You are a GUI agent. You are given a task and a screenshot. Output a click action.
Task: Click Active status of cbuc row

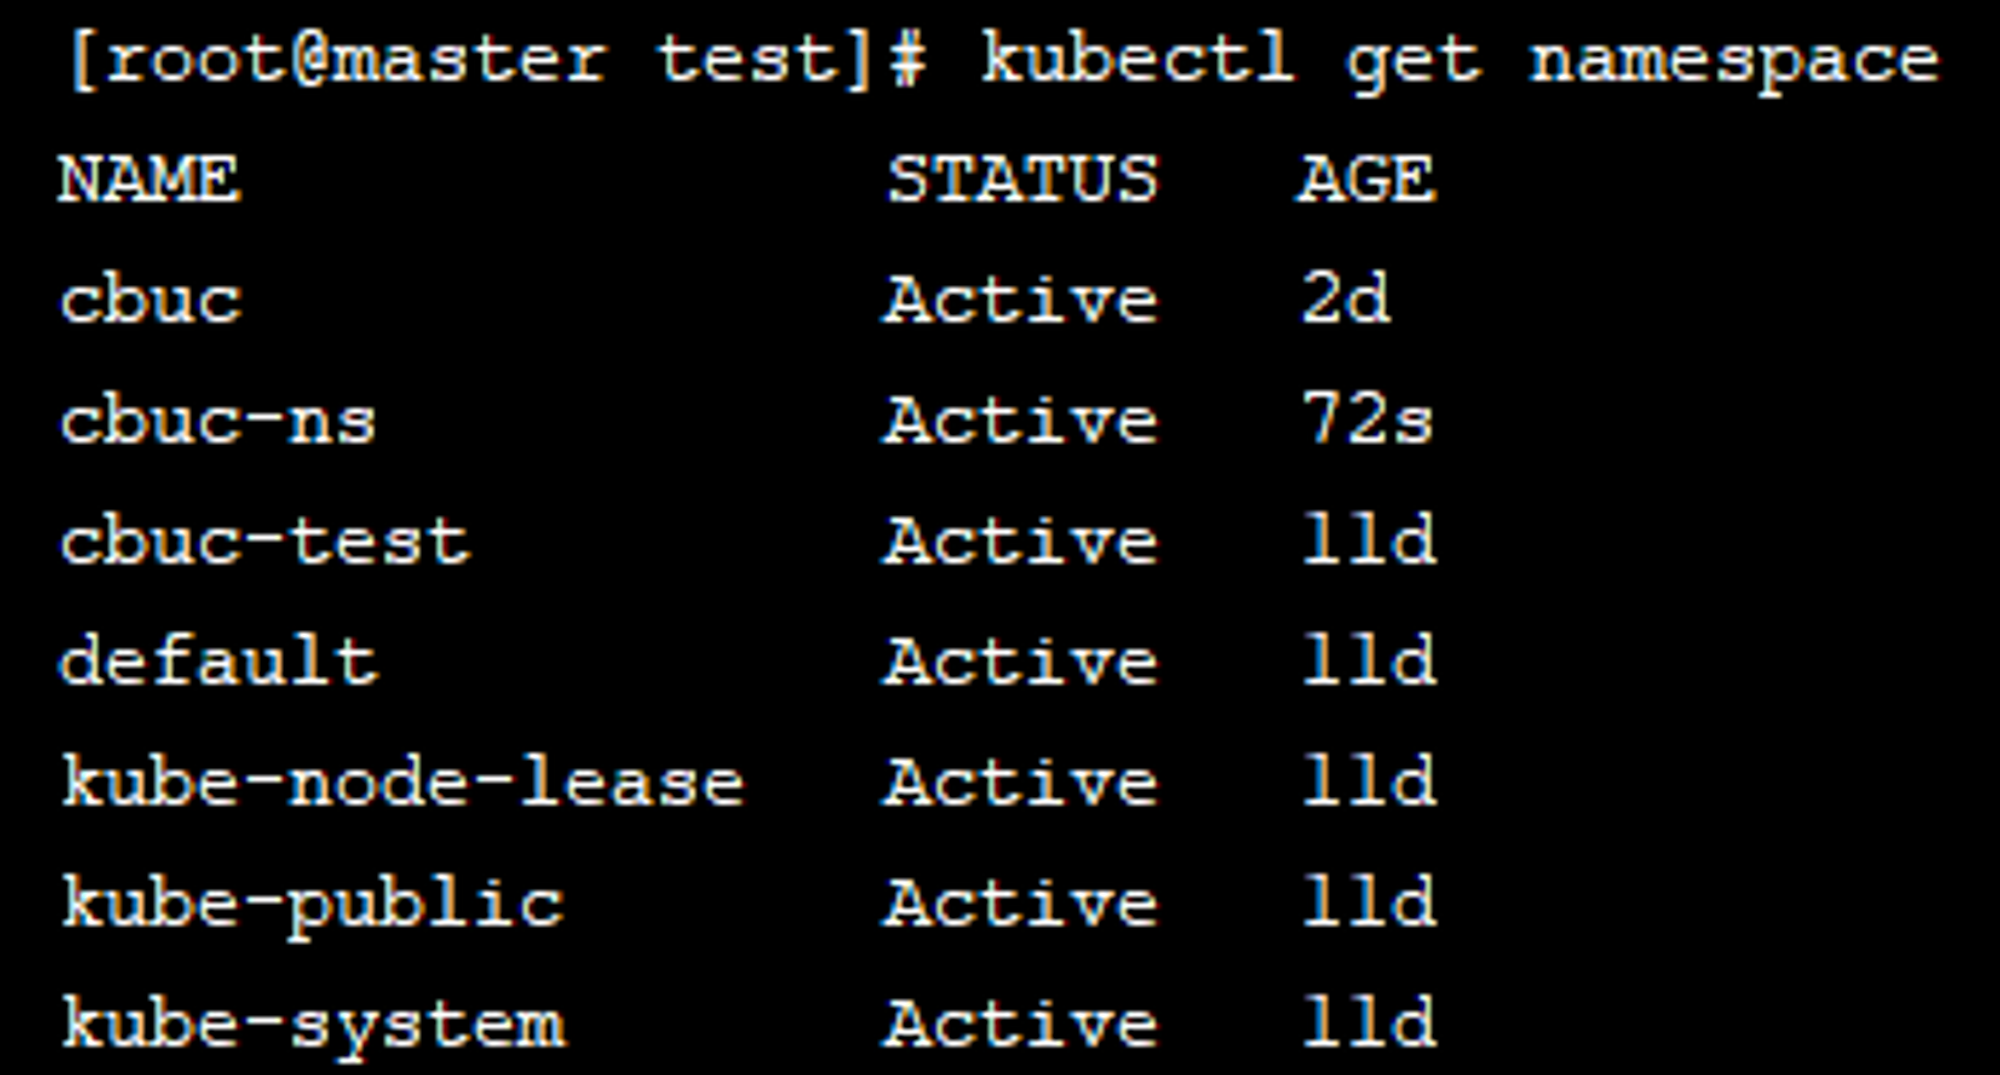tap(1021, 299)
